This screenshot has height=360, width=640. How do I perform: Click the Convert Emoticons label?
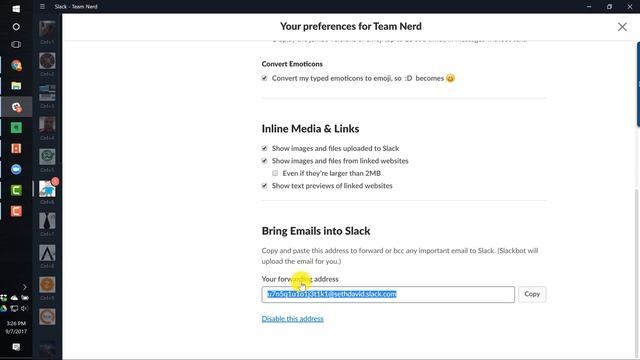292,64
